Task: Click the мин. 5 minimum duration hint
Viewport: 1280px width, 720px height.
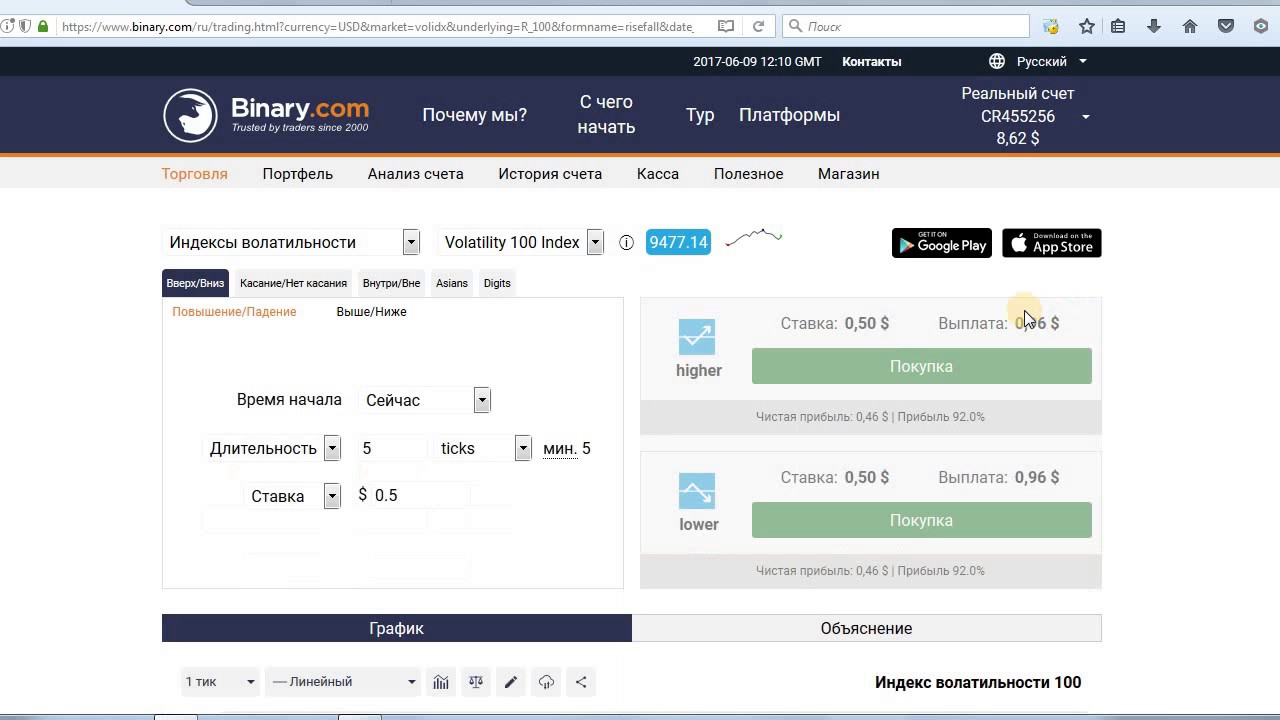Action: (567, 448)
